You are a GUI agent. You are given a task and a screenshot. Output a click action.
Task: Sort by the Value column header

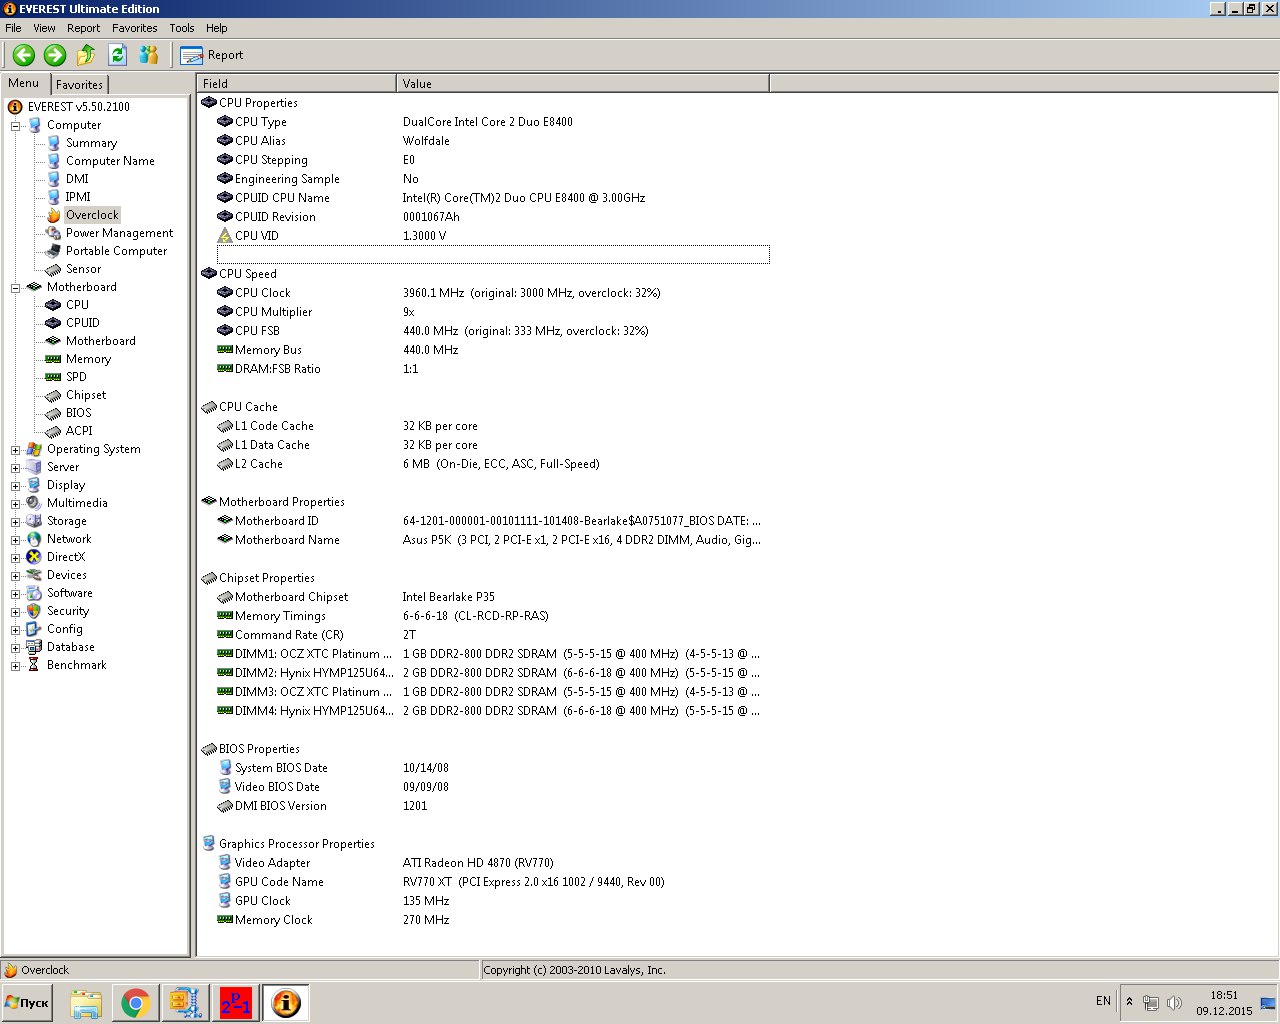583,84
